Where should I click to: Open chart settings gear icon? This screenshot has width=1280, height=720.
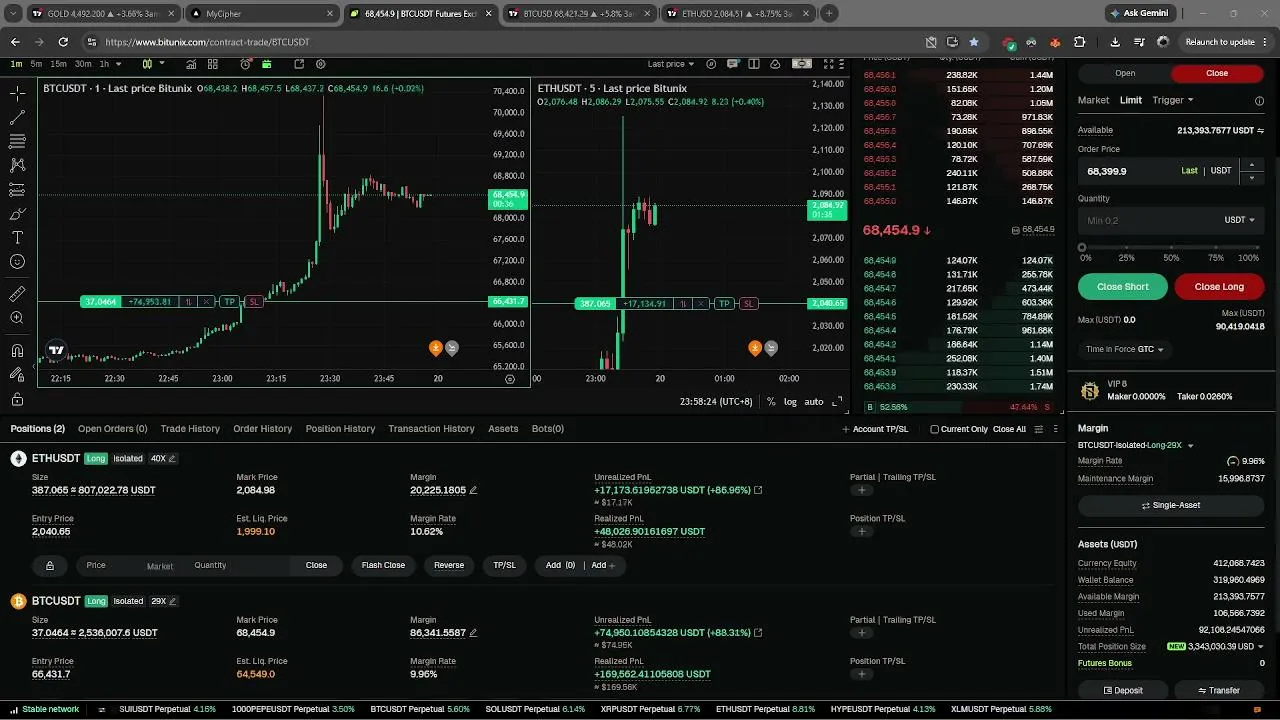[321, 64]
